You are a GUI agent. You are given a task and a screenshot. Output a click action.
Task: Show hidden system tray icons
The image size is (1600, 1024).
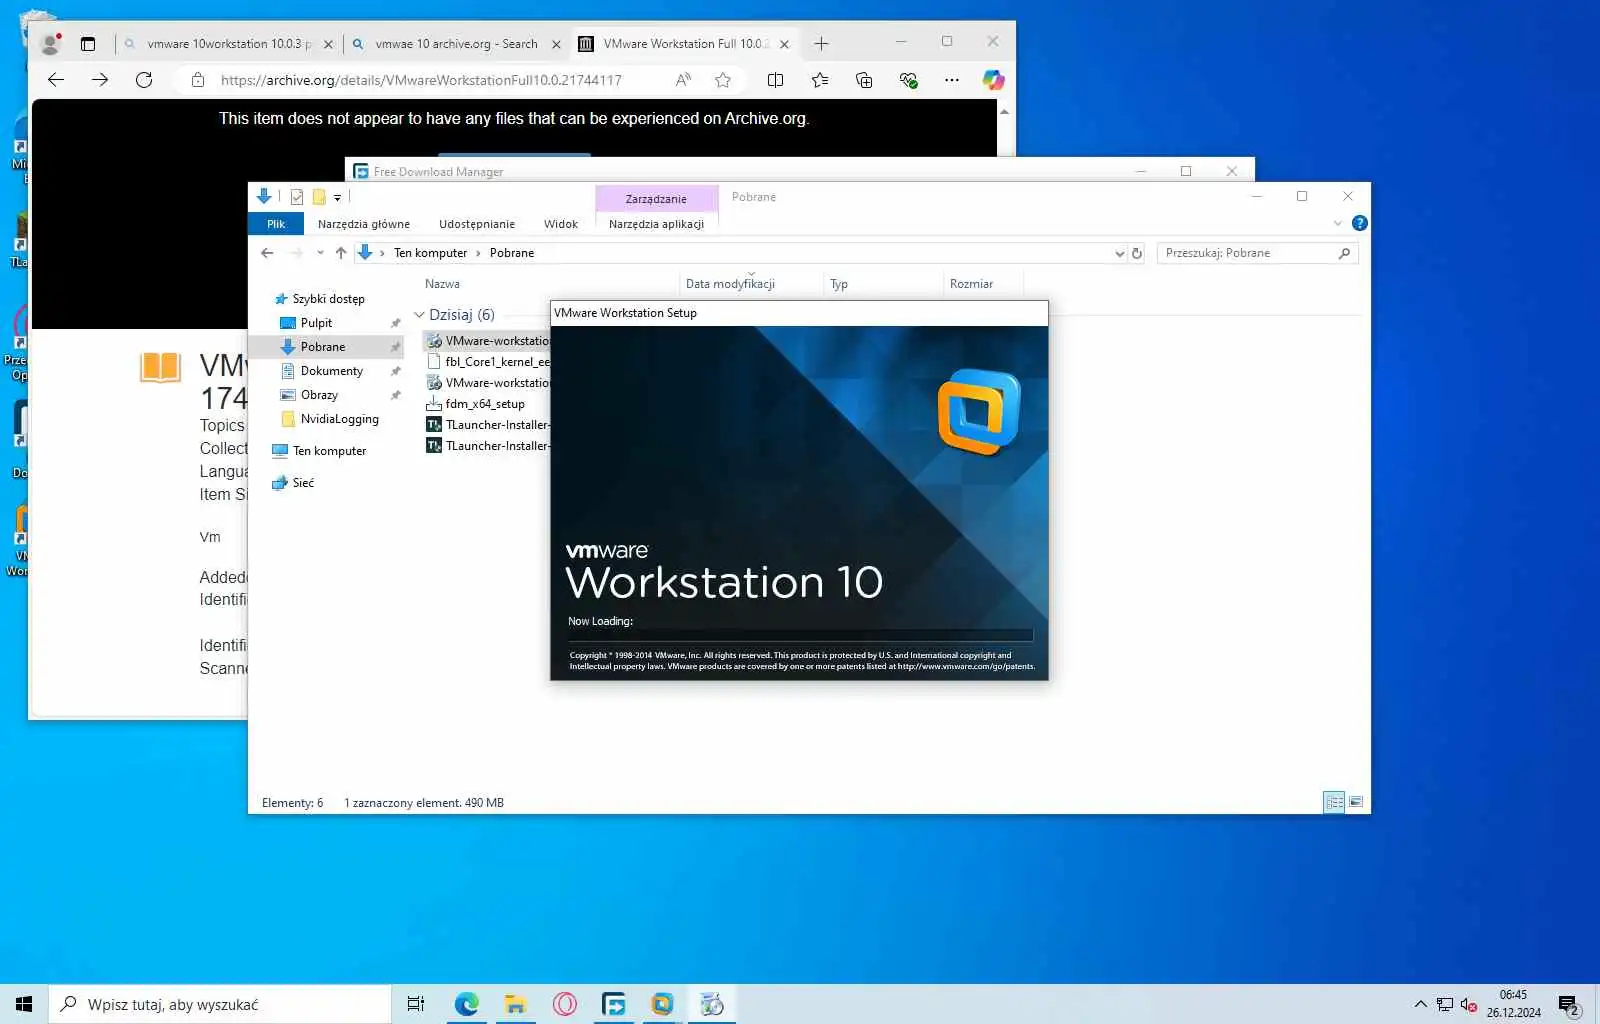point(1420,1004)
